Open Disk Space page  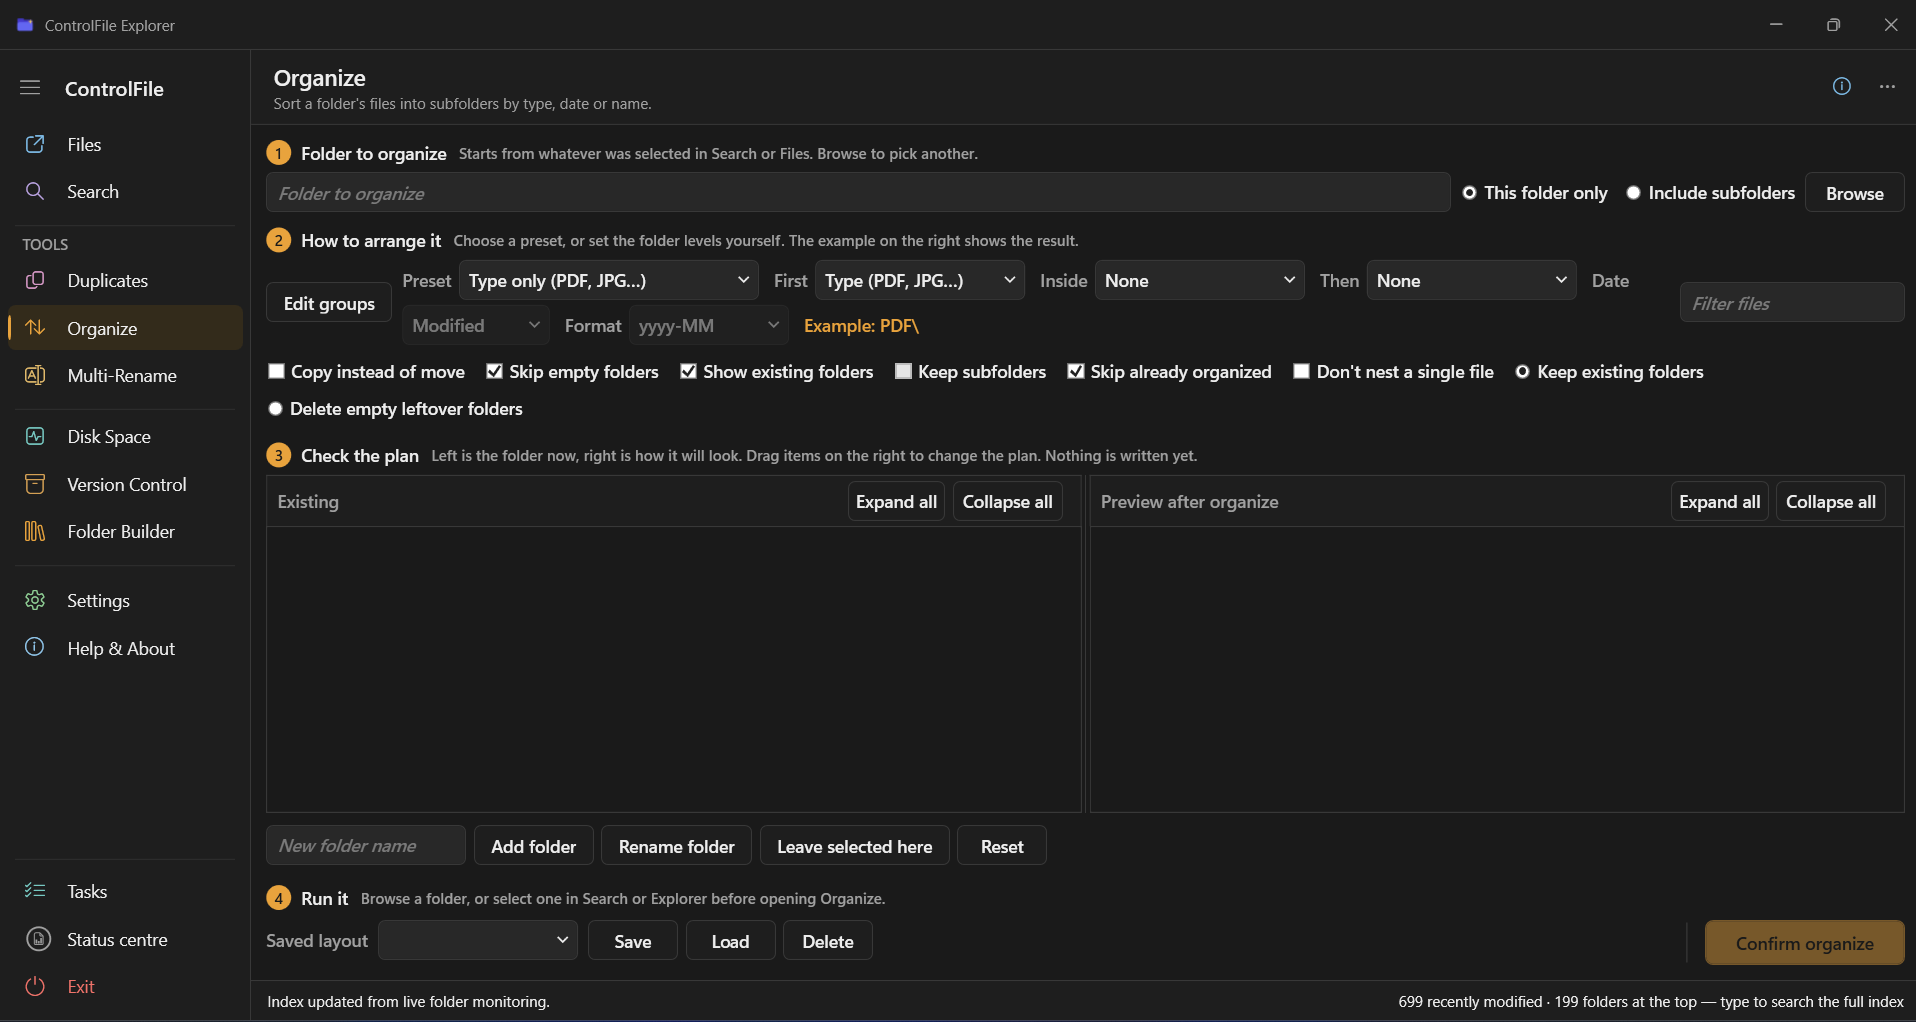point(126,436)
